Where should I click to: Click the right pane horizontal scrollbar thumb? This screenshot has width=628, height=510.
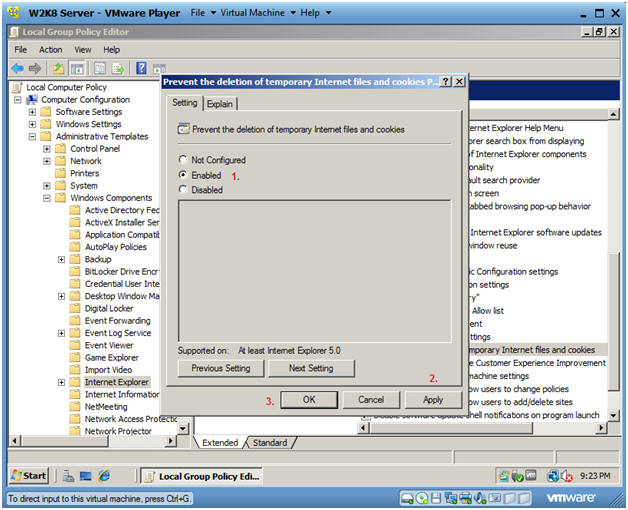[x=452, y=428]
